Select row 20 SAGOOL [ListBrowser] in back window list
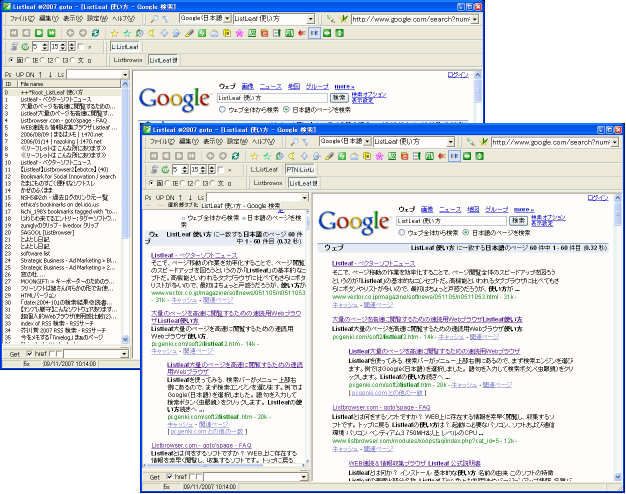This screenshot has width=626, height=494. click(x=62, y=232)
